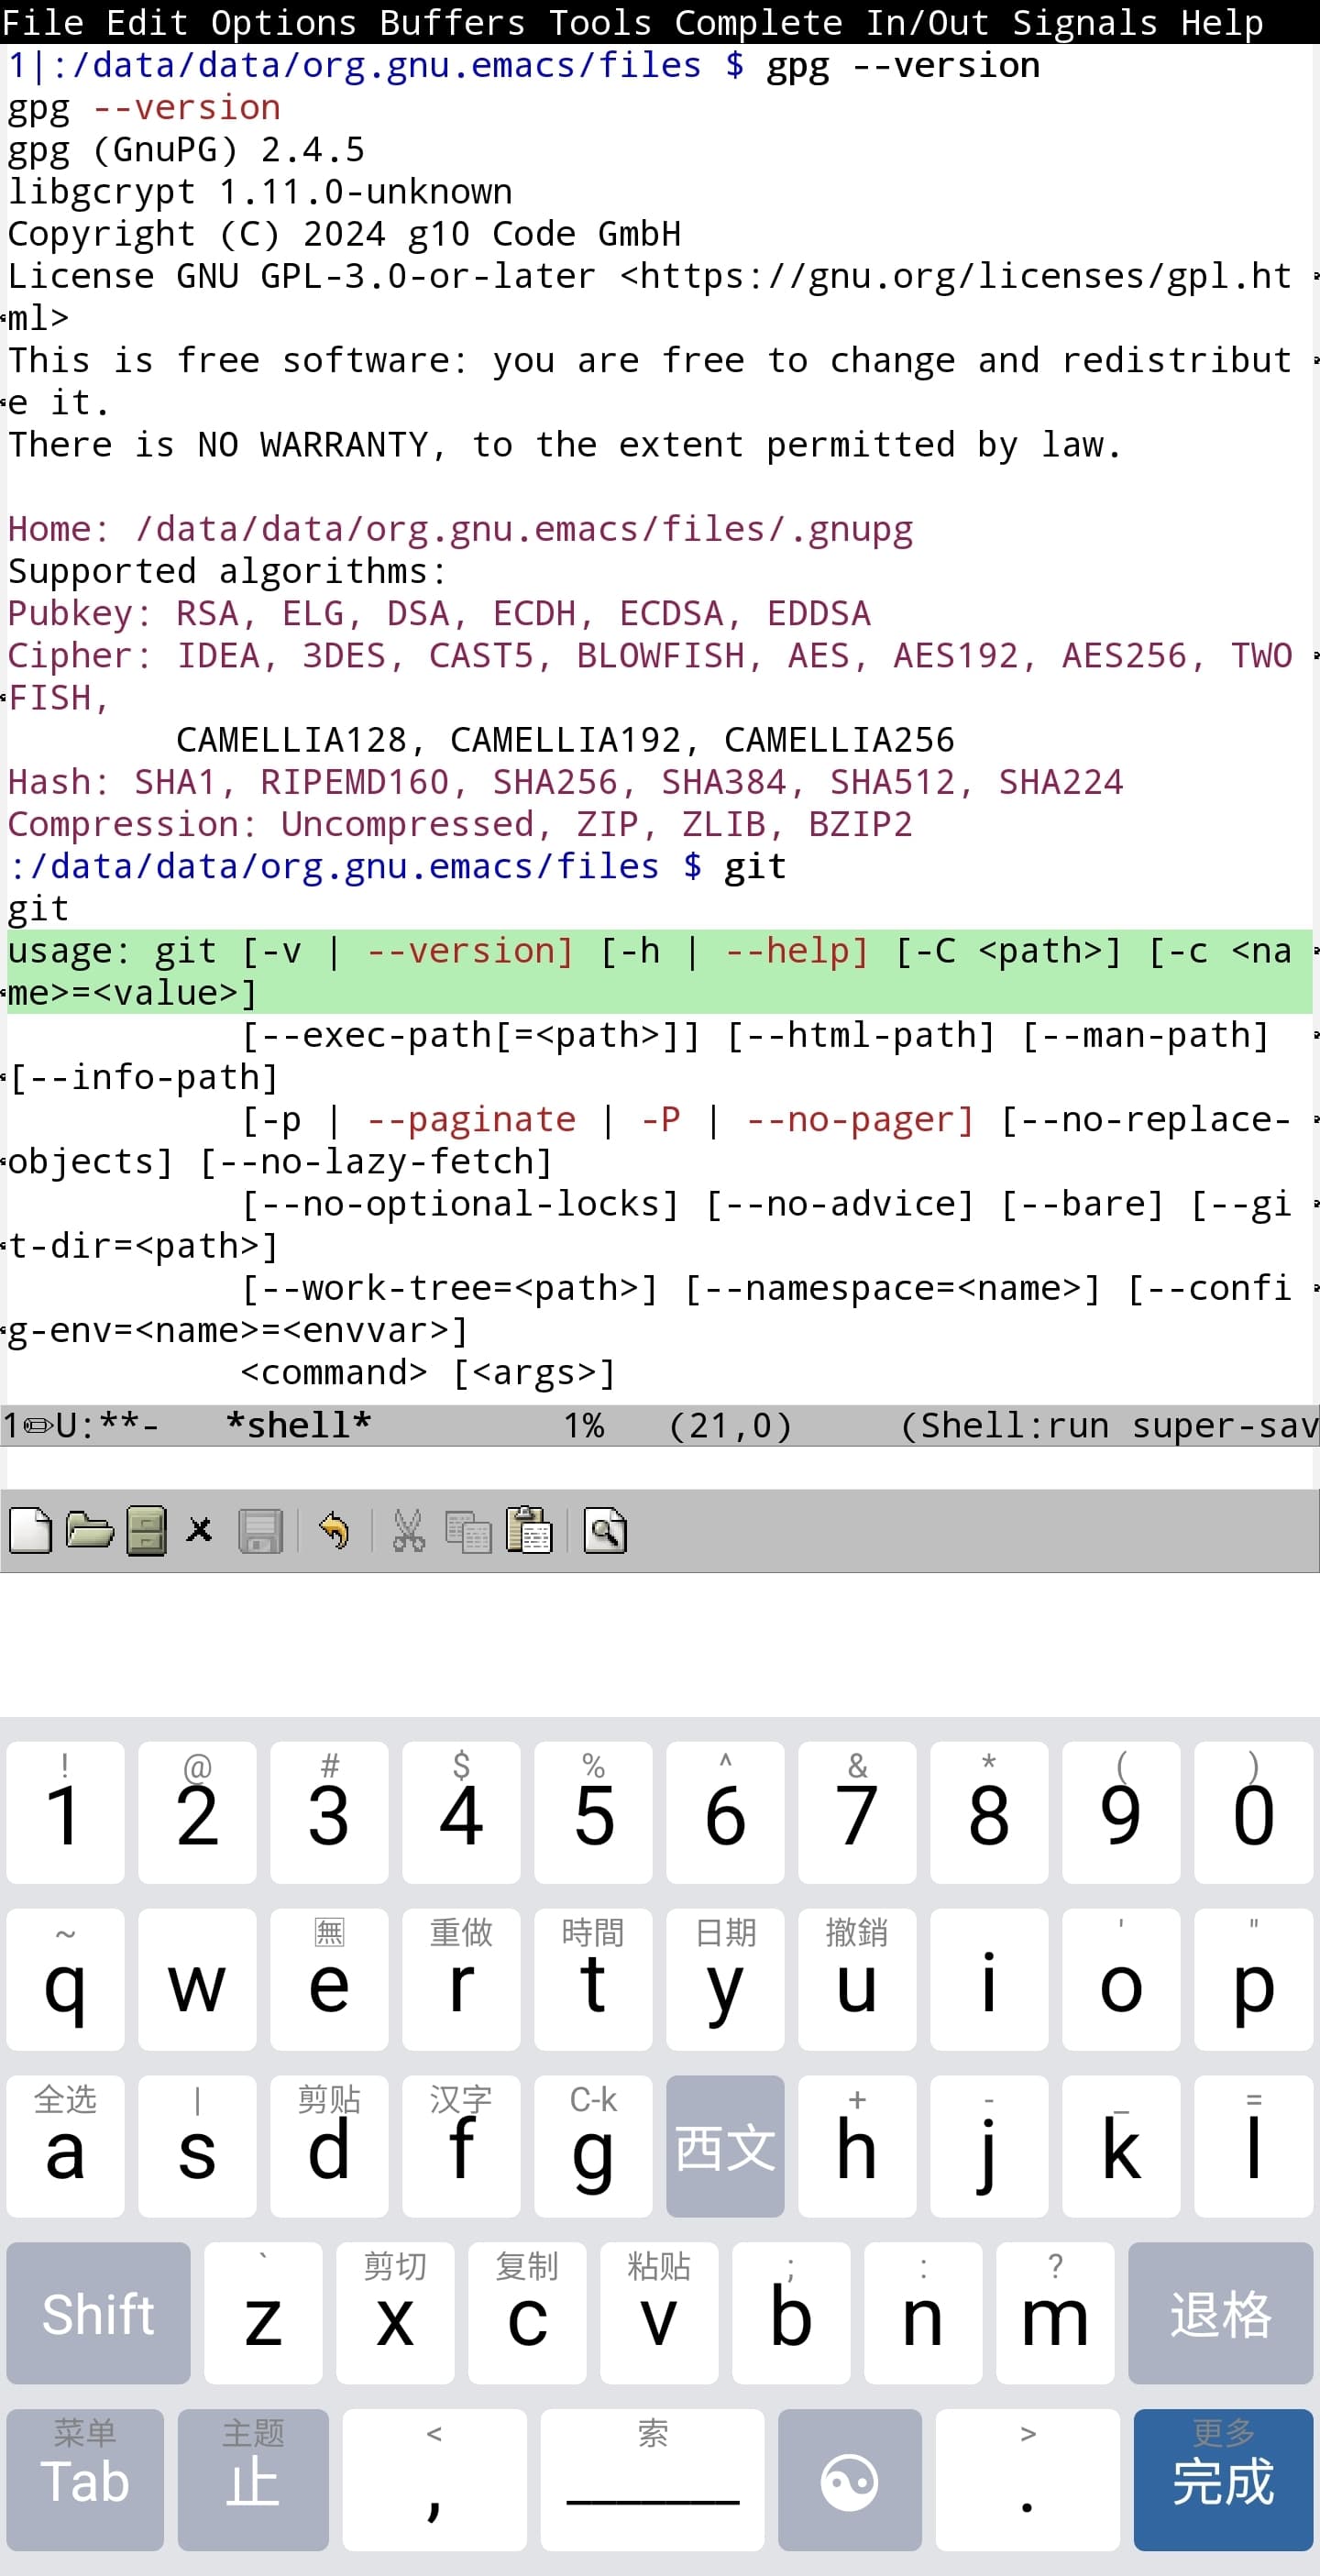Image resolution: width=1320 pixels, height=2576 pixels.
Task: Tap the number 0 key
Action: coord(1253,1813)
